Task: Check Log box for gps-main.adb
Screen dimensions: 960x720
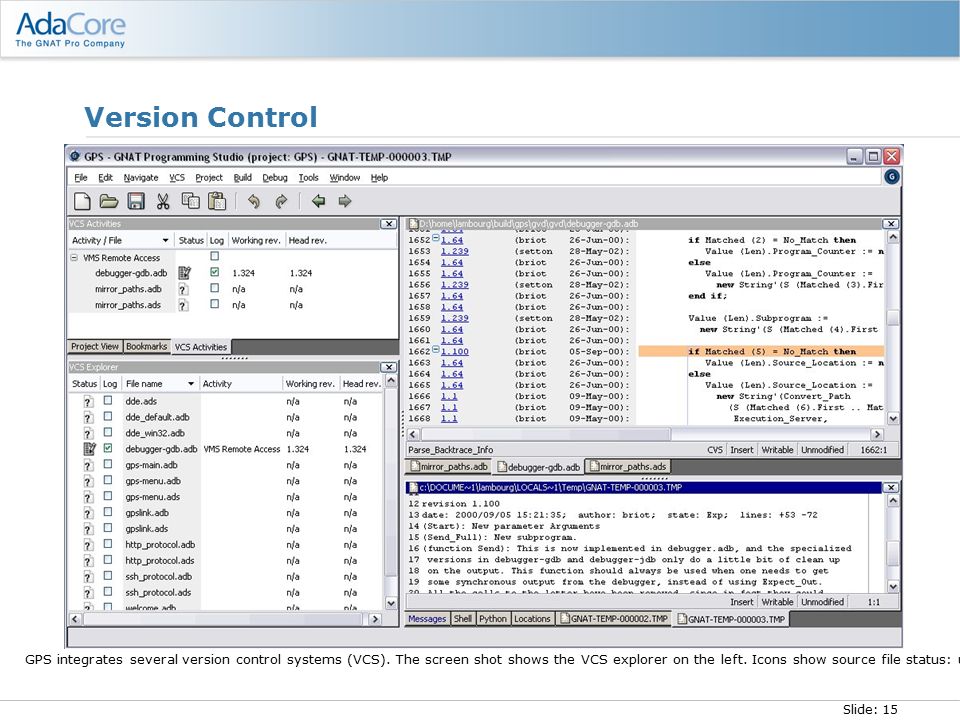Action: (108, 464)
